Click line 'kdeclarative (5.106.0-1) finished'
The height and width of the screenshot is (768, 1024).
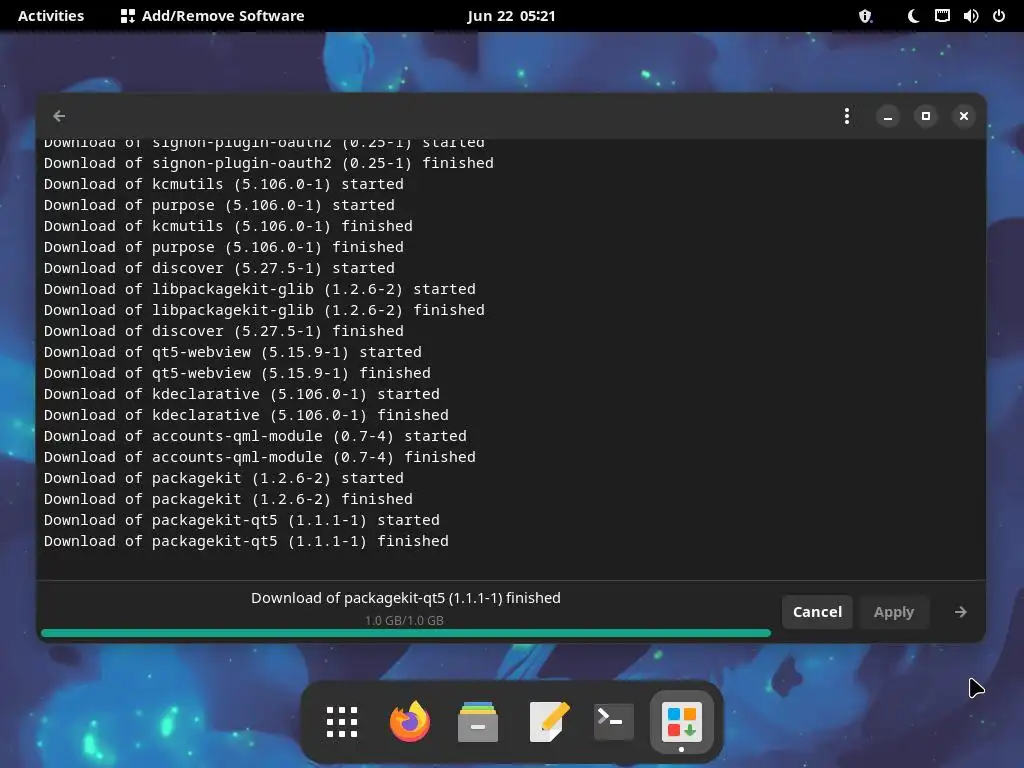pos(246,415)
